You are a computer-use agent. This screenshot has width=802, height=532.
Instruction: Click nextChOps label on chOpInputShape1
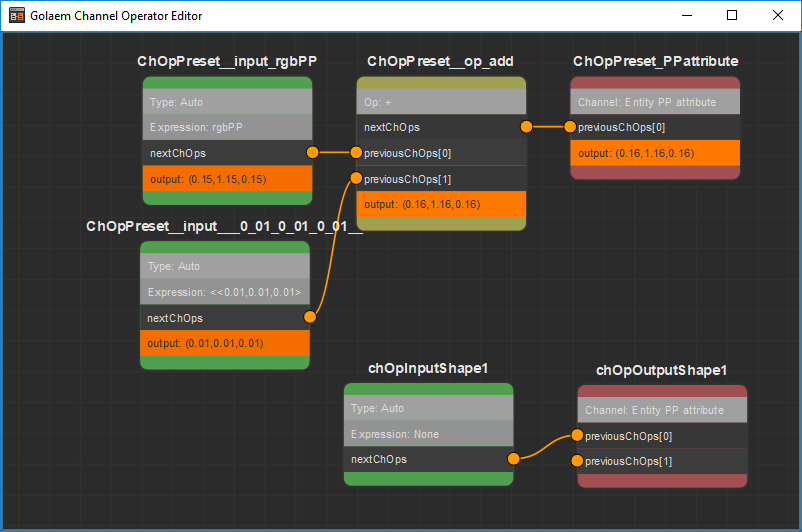[x=379, y=459]
